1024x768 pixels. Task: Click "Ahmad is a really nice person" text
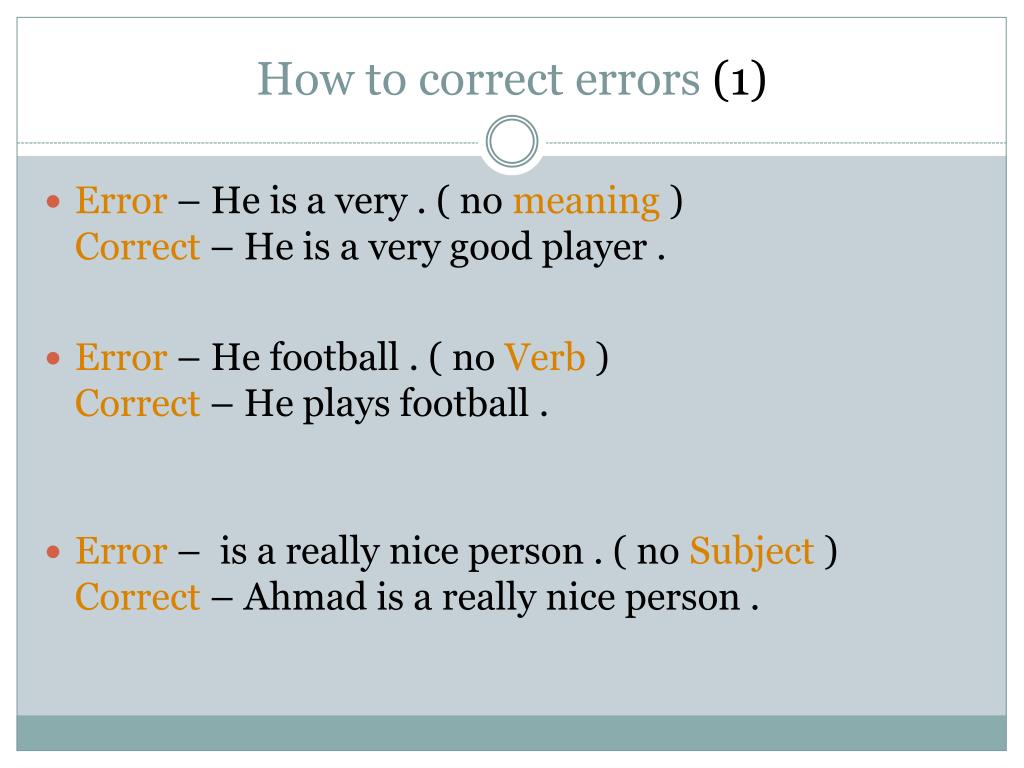click(492, 597)
